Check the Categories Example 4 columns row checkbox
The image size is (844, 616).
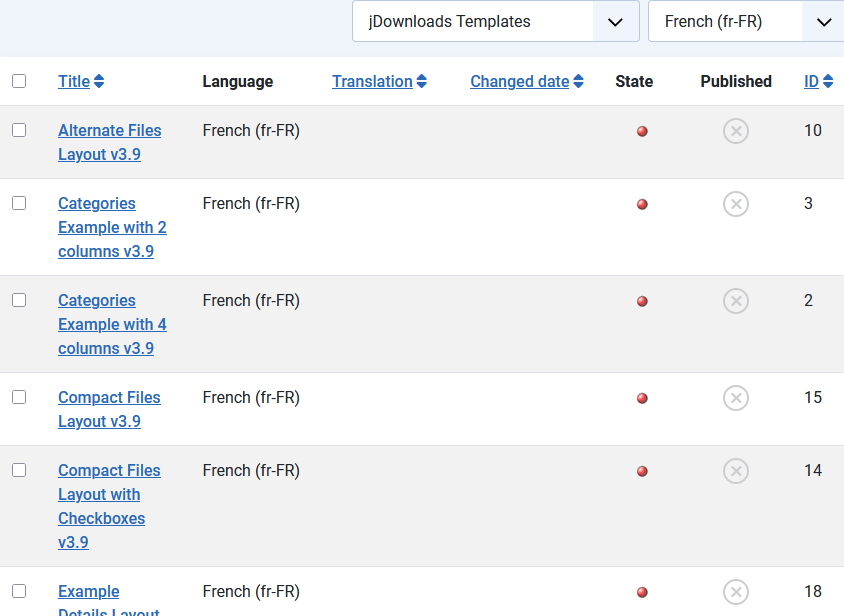coord(19,300)
